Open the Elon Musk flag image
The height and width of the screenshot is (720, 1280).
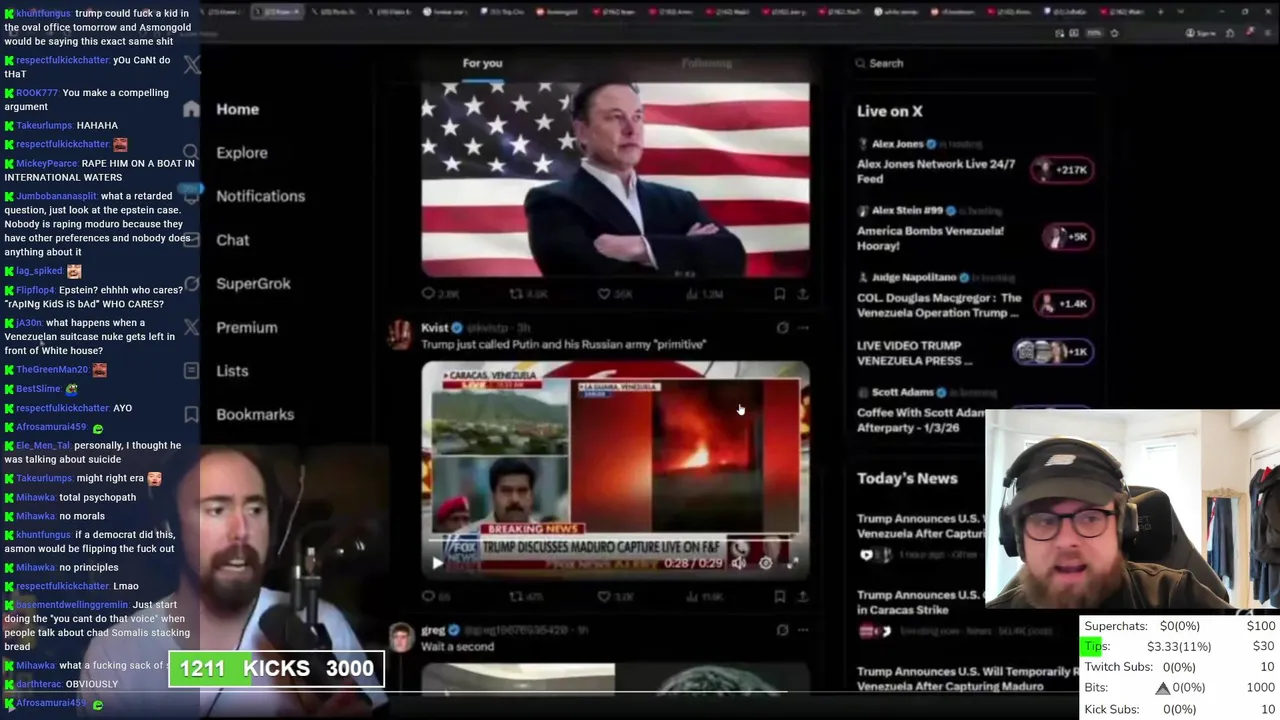tap(615, 180)
